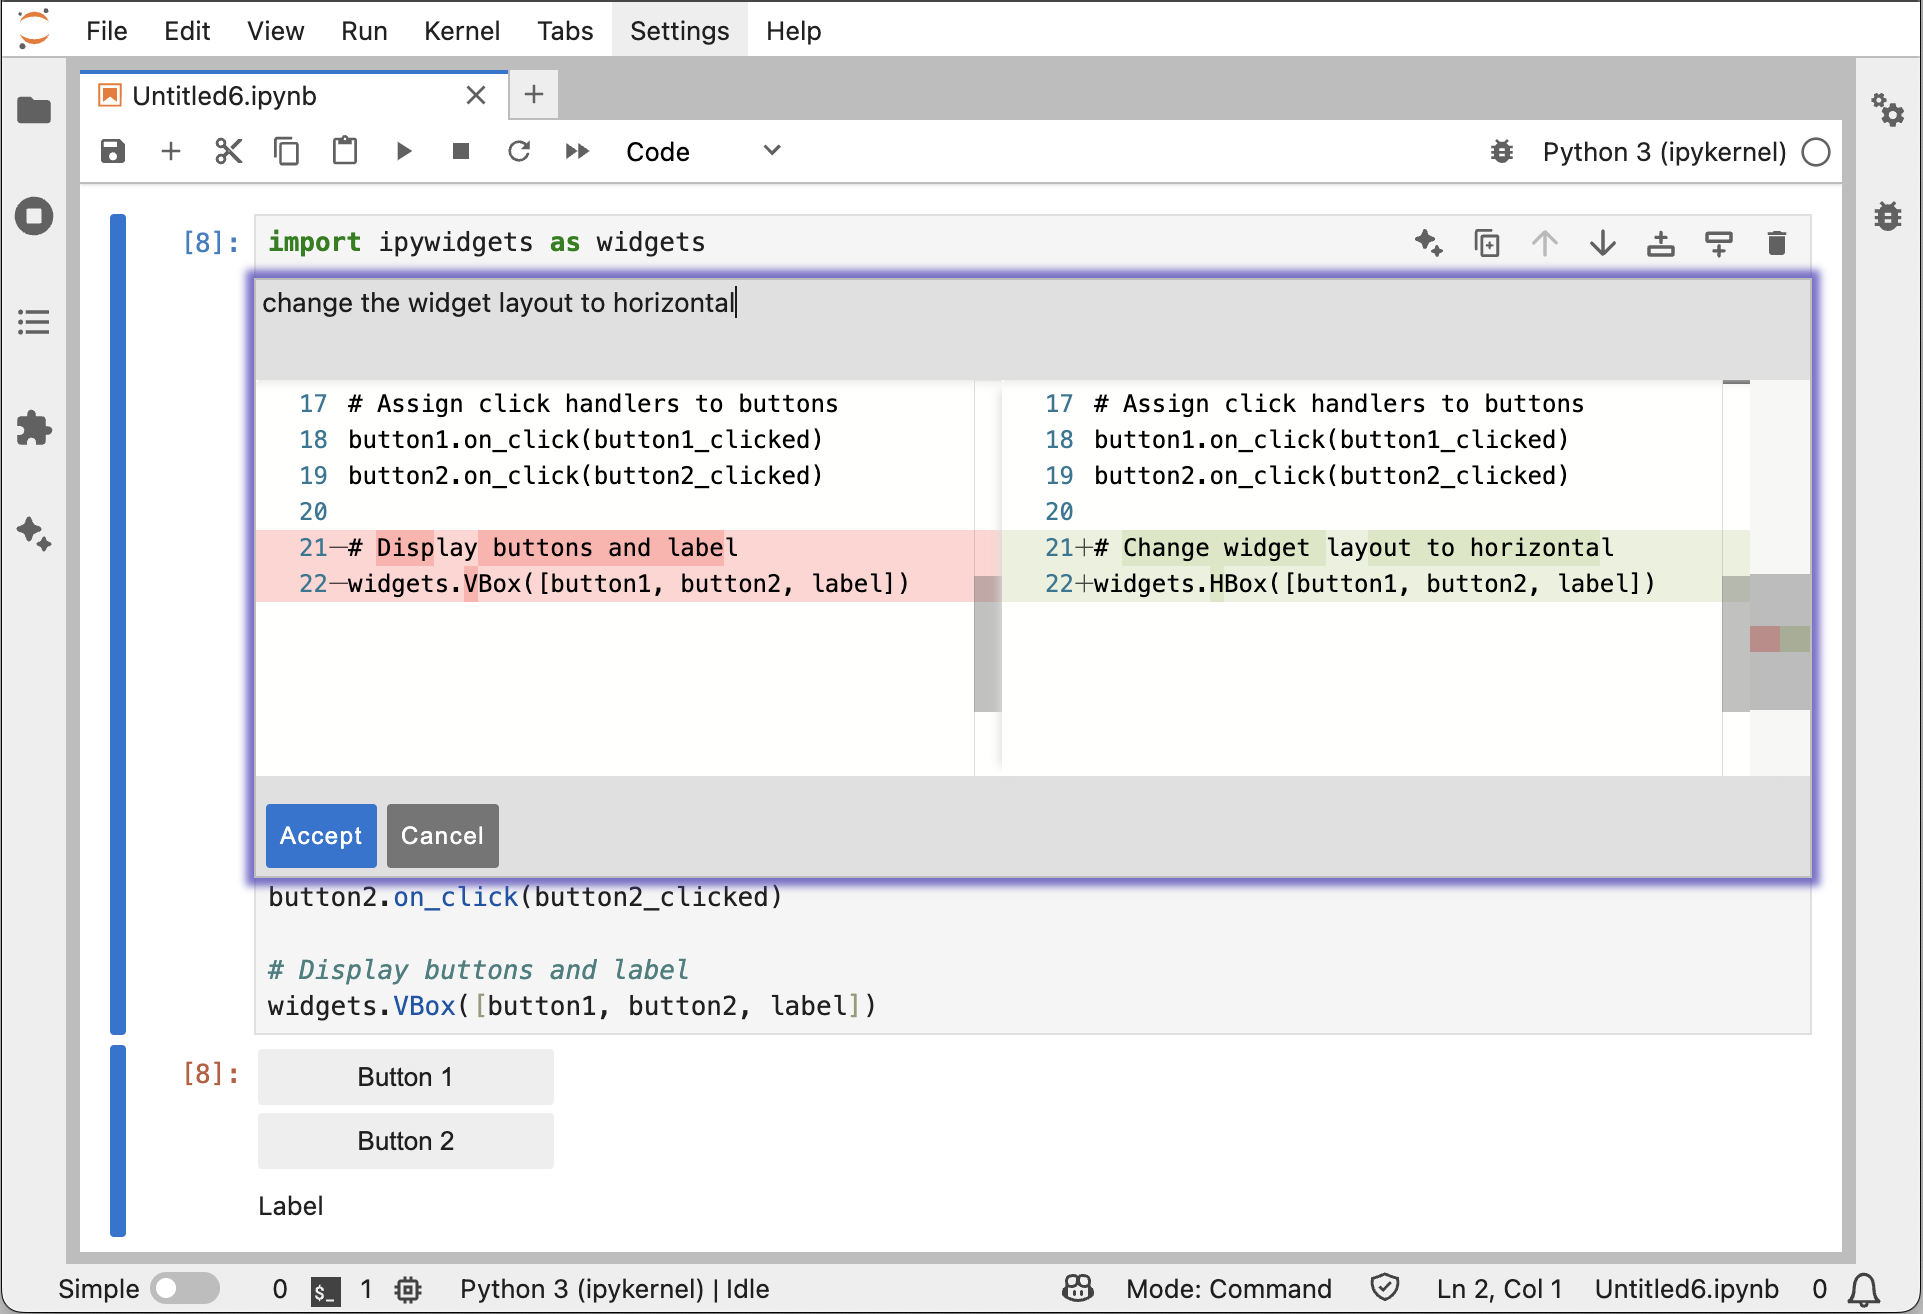Open the View menu
The width and height of the screenshot is (1923, 1314).
[x=275, y=31]
